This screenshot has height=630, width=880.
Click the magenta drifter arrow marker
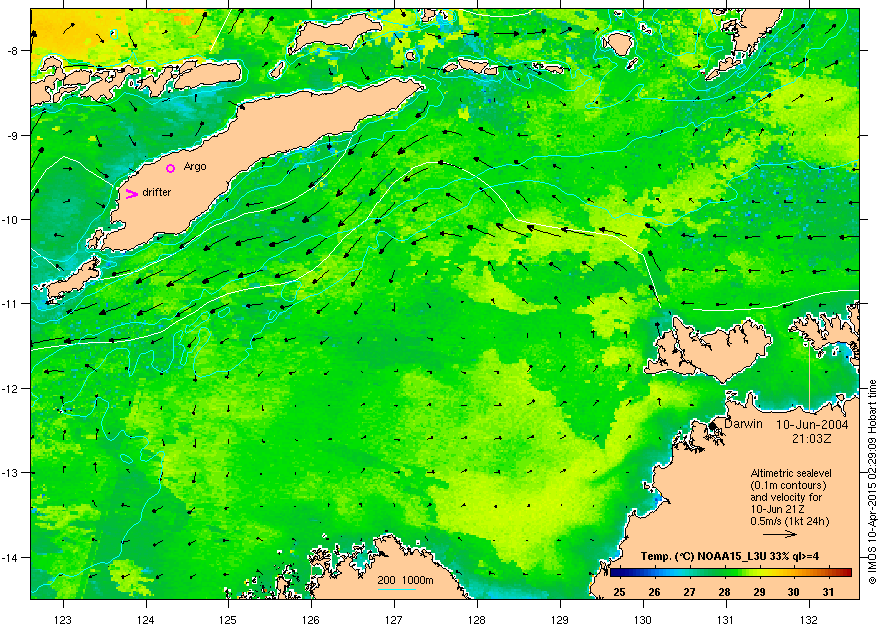131,194
